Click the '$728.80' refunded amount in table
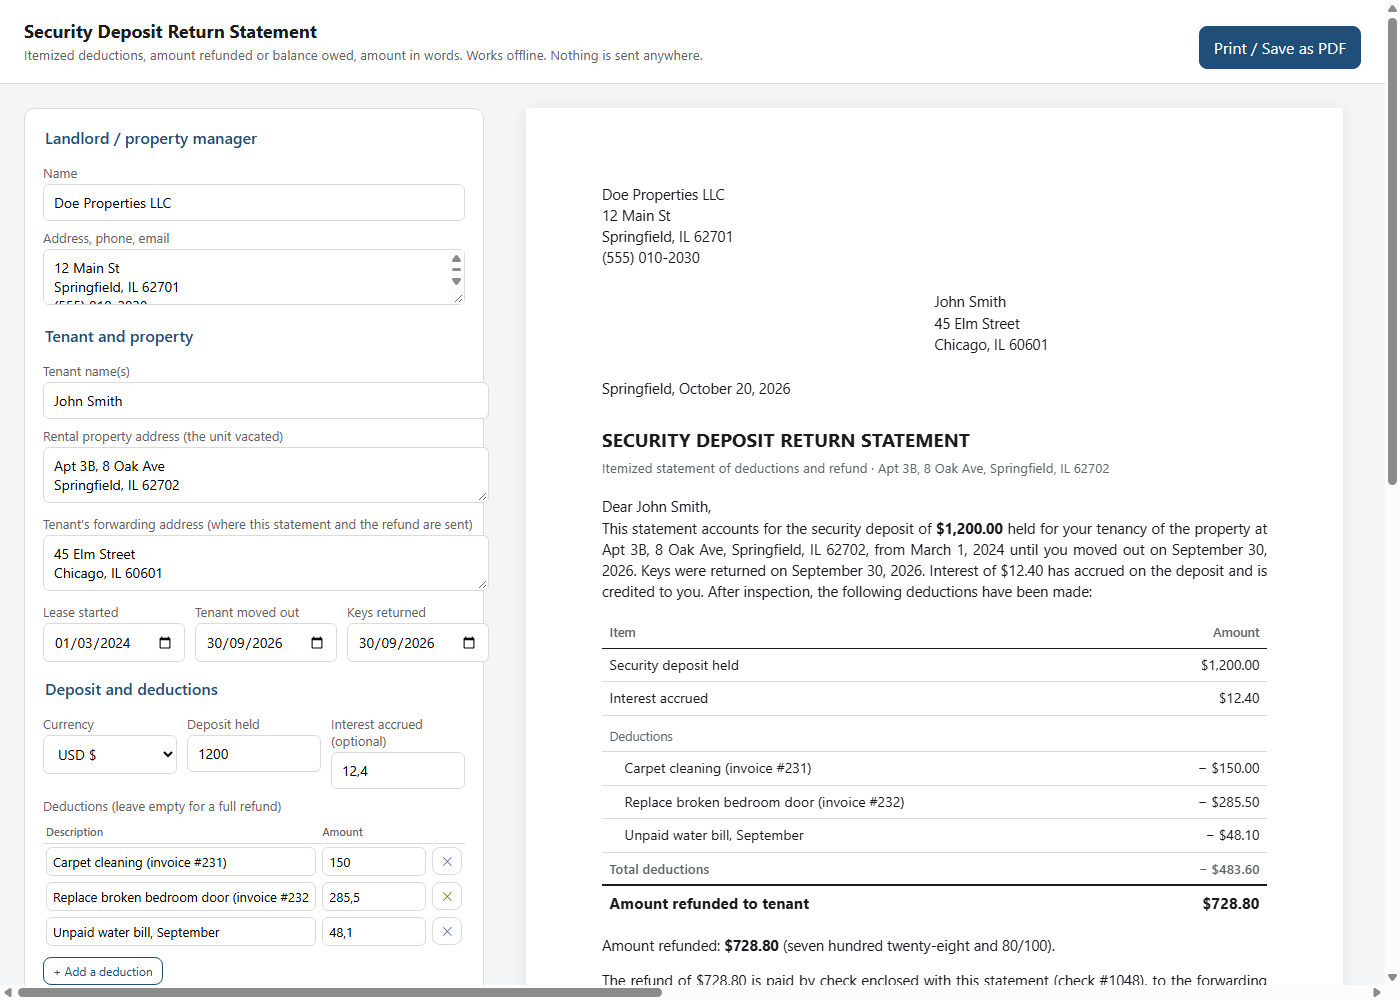Image resolution: width=1400 pixels, height=1000 pixels. click(1231, 904)
